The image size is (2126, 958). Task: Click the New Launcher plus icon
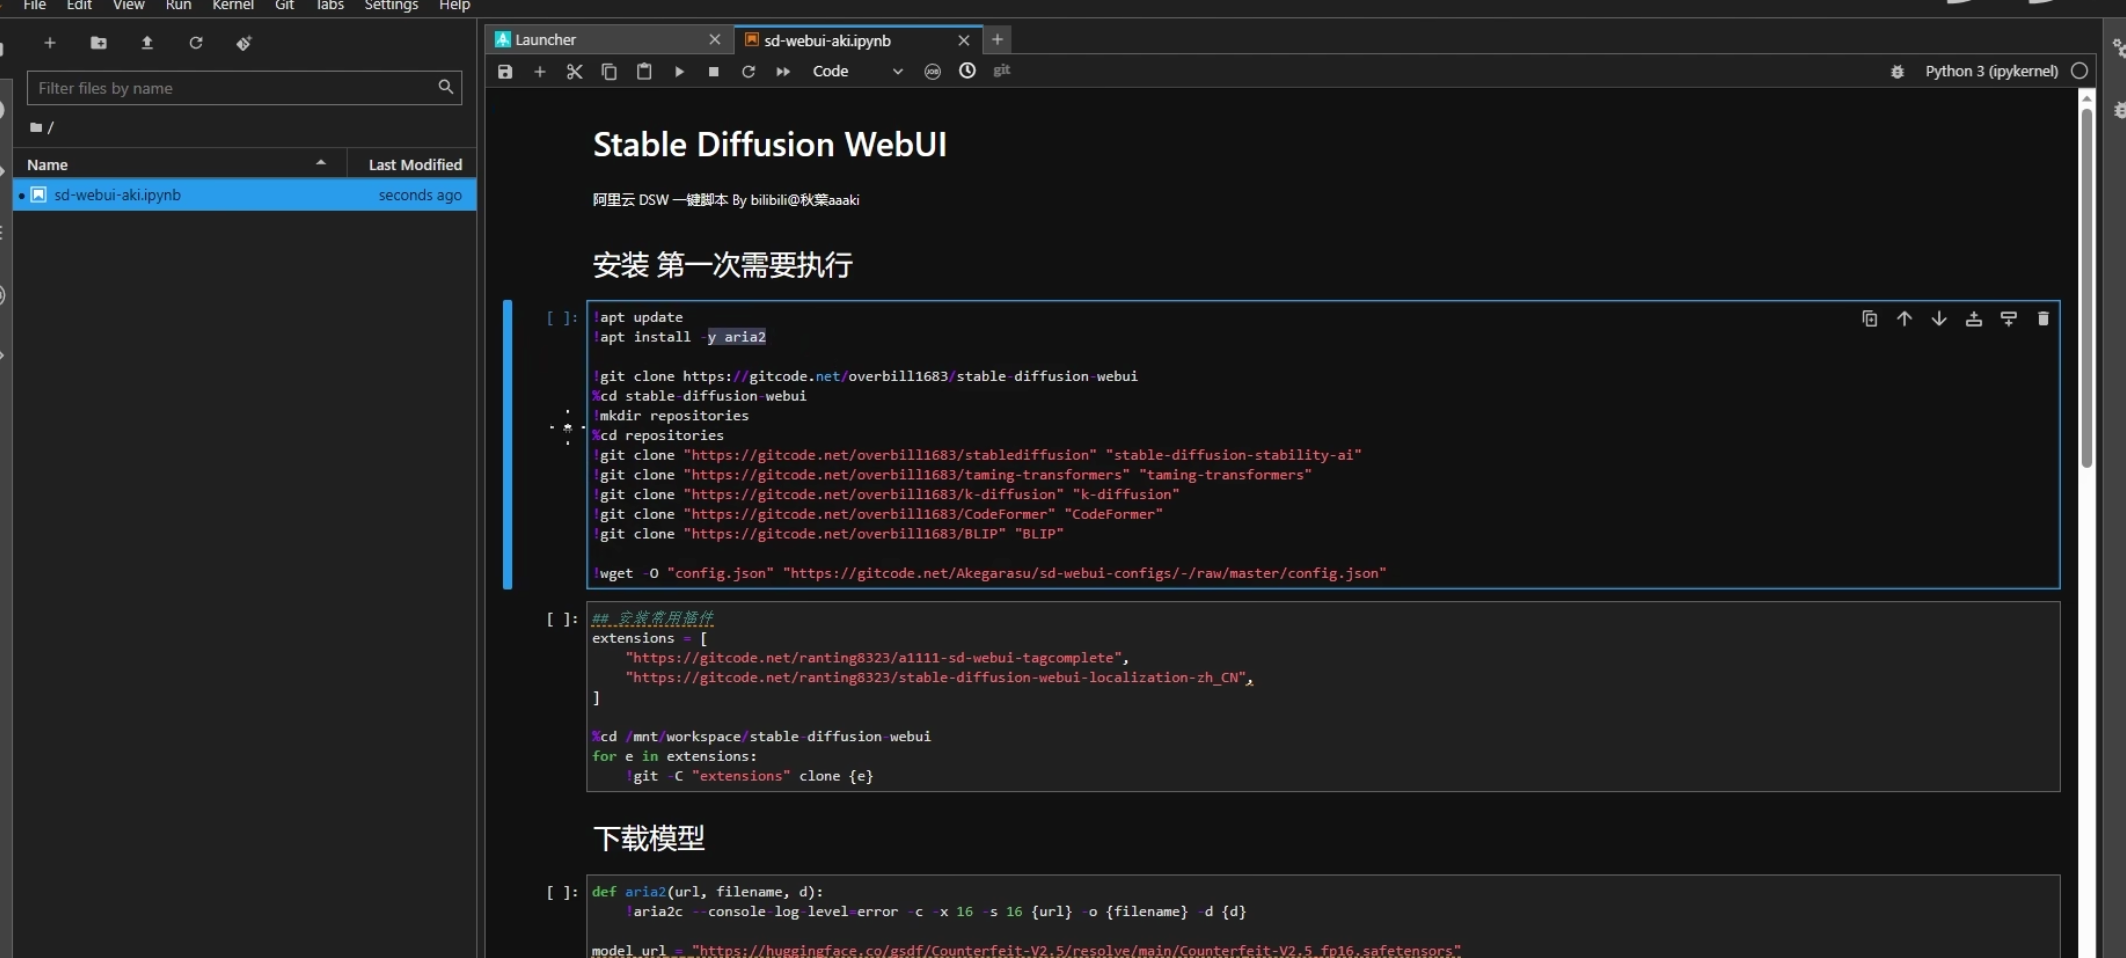(49, 43)
